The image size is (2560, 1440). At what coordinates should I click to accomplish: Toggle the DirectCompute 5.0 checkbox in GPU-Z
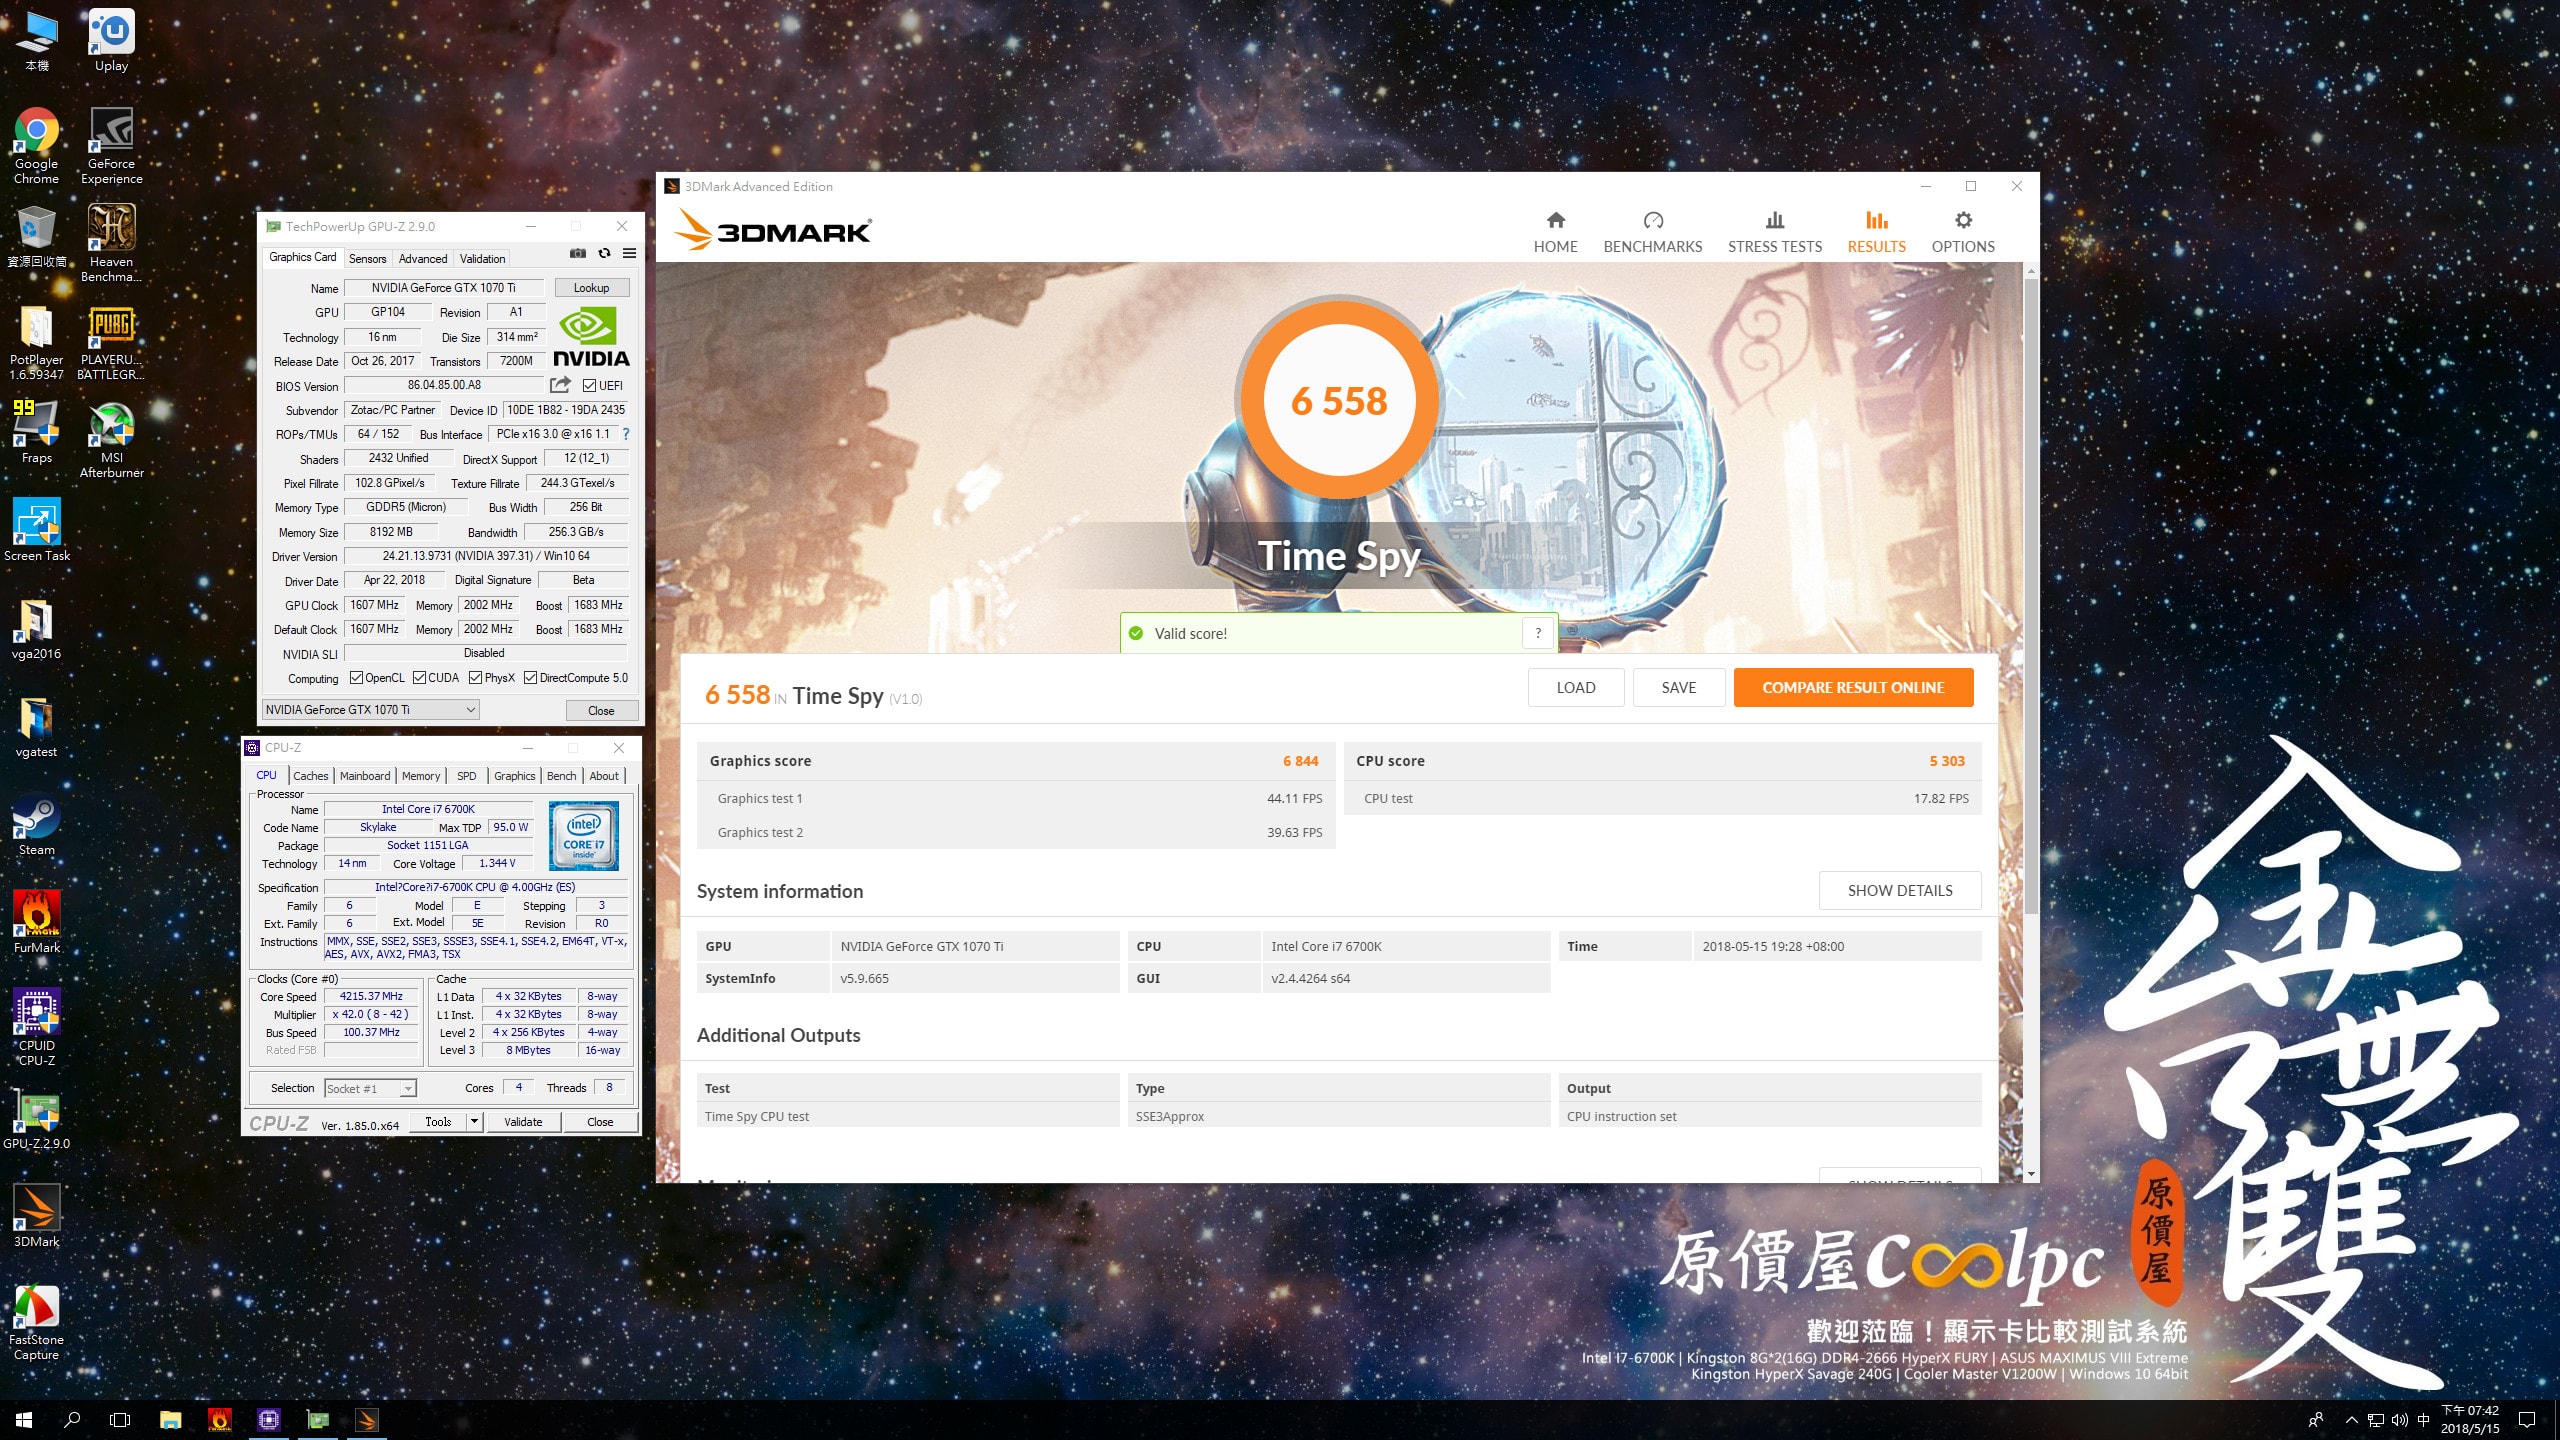(531, 678)
